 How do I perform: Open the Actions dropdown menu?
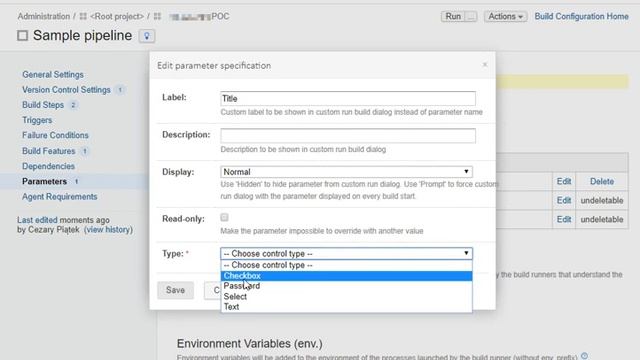(x=506, y=16)
